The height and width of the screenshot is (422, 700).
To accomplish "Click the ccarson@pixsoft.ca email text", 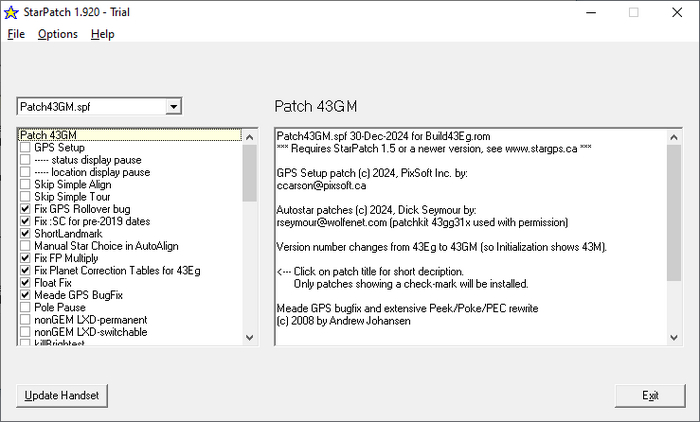I will [321, 185].
